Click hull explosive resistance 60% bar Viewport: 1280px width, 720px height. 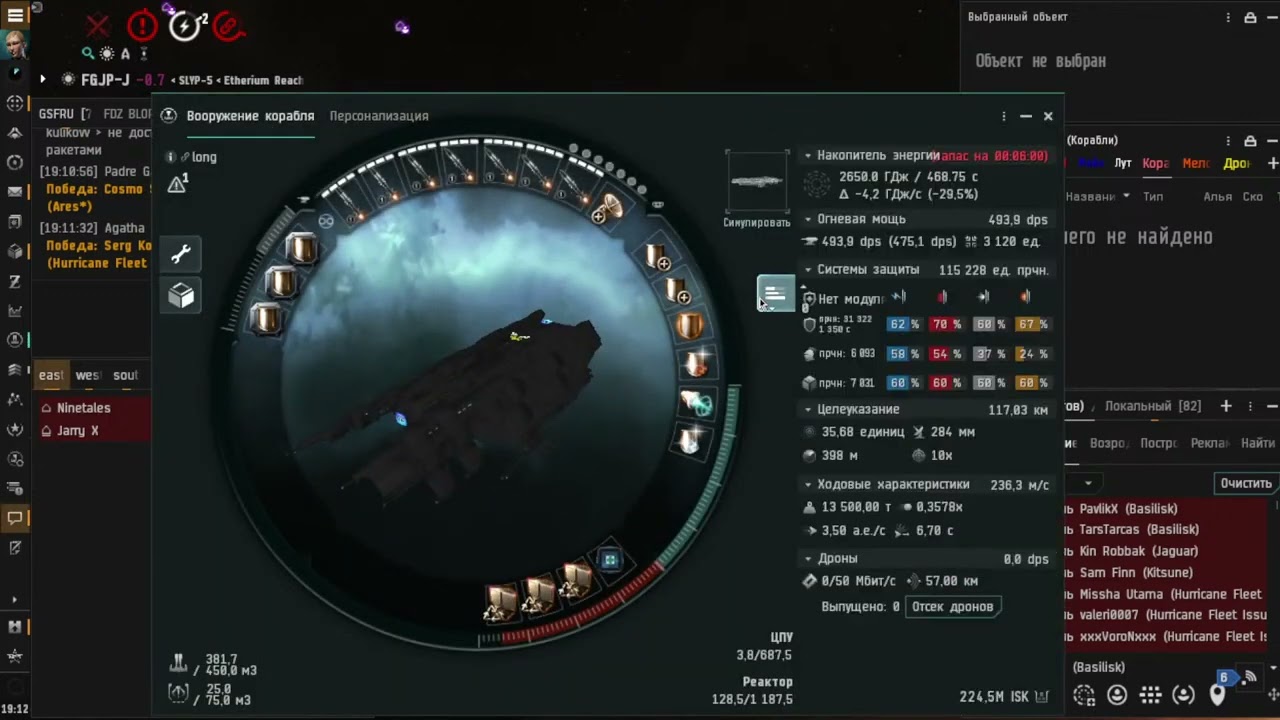click(1032, 383)
